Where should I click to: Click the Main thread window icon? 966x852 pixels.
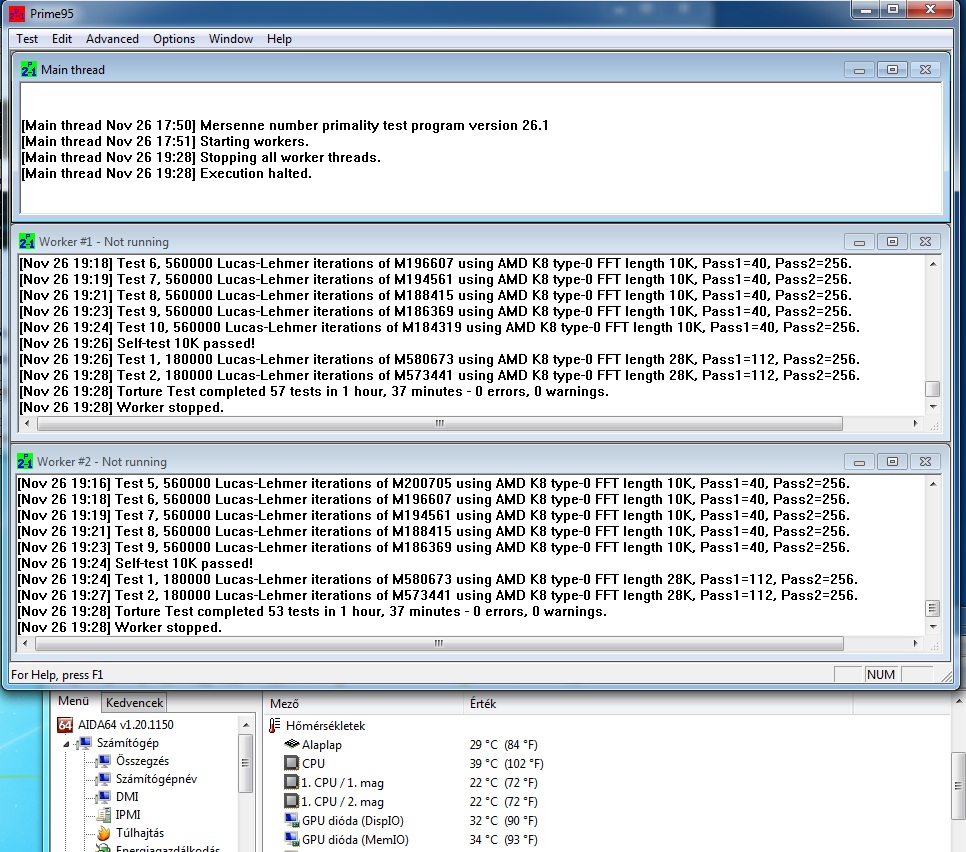coord(28,69)
